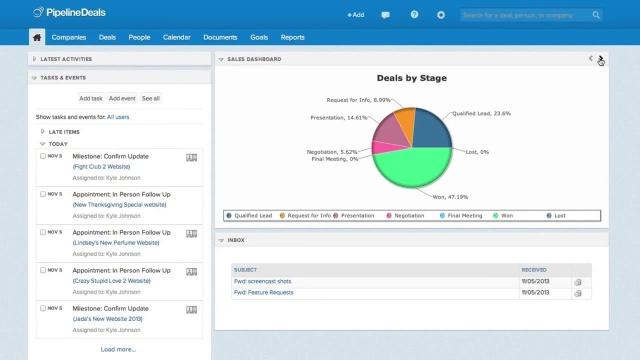
Task: Open the help question mark icon
Action: coord(414,15)
